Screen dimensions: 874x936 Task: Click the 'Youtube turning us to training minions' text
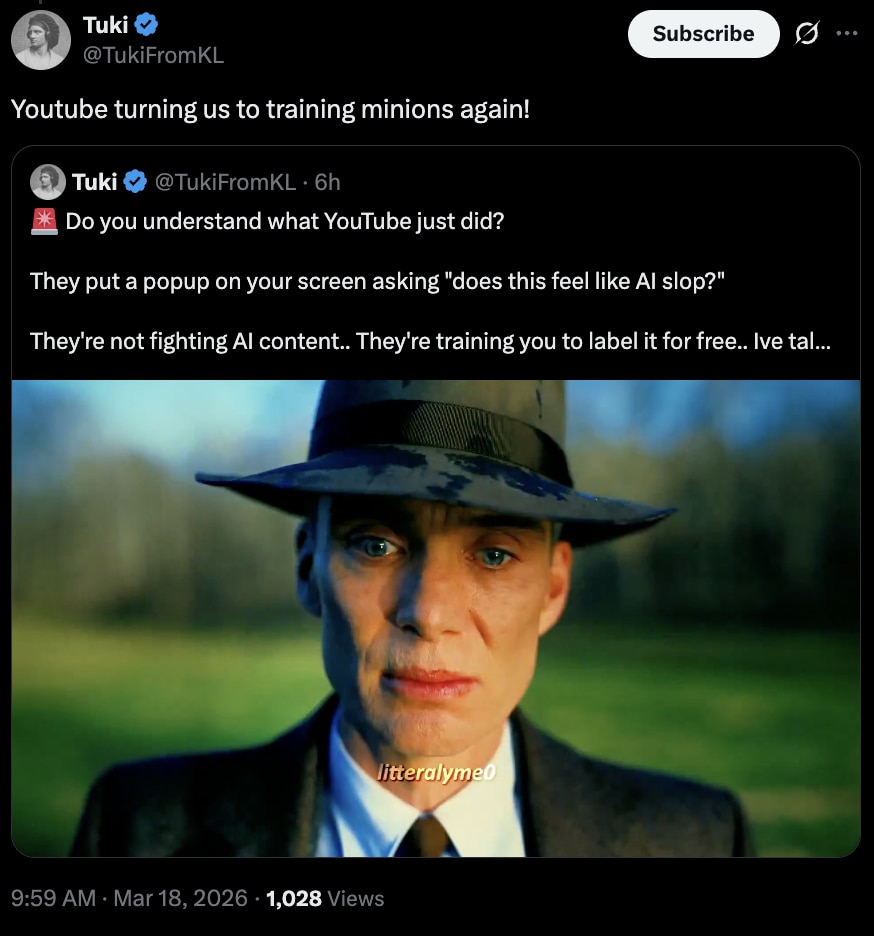(270, 109)
